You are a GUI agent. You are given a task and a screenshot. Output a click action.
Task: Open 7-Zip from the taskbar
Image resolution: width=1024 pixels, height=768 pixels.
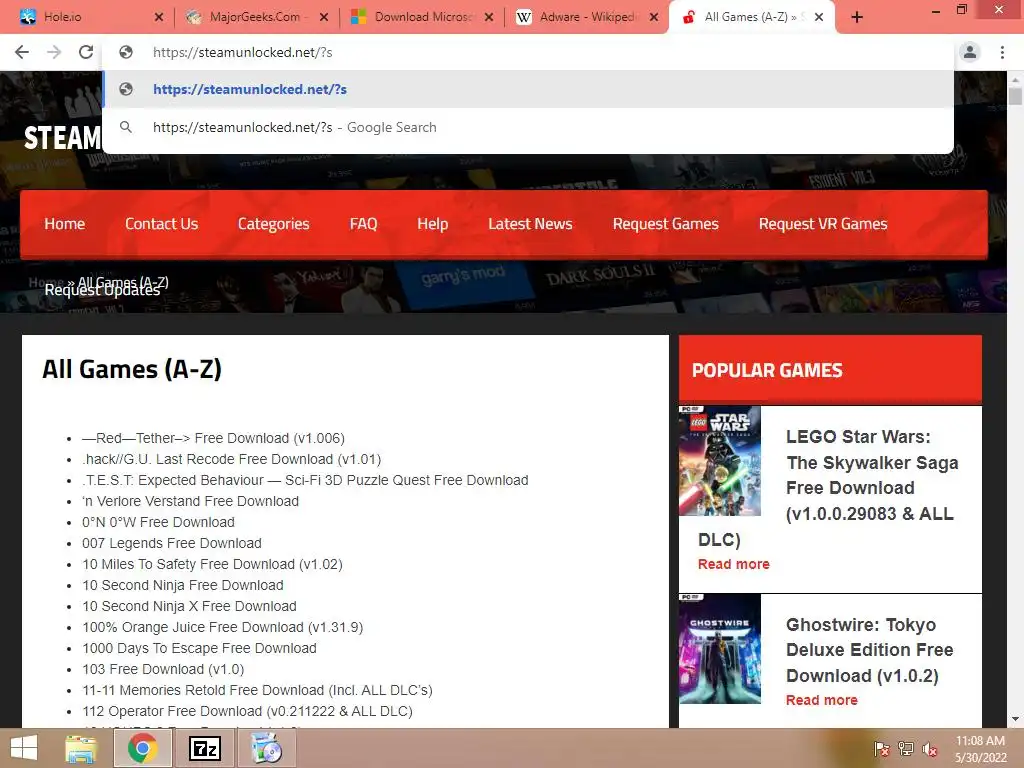204,748
